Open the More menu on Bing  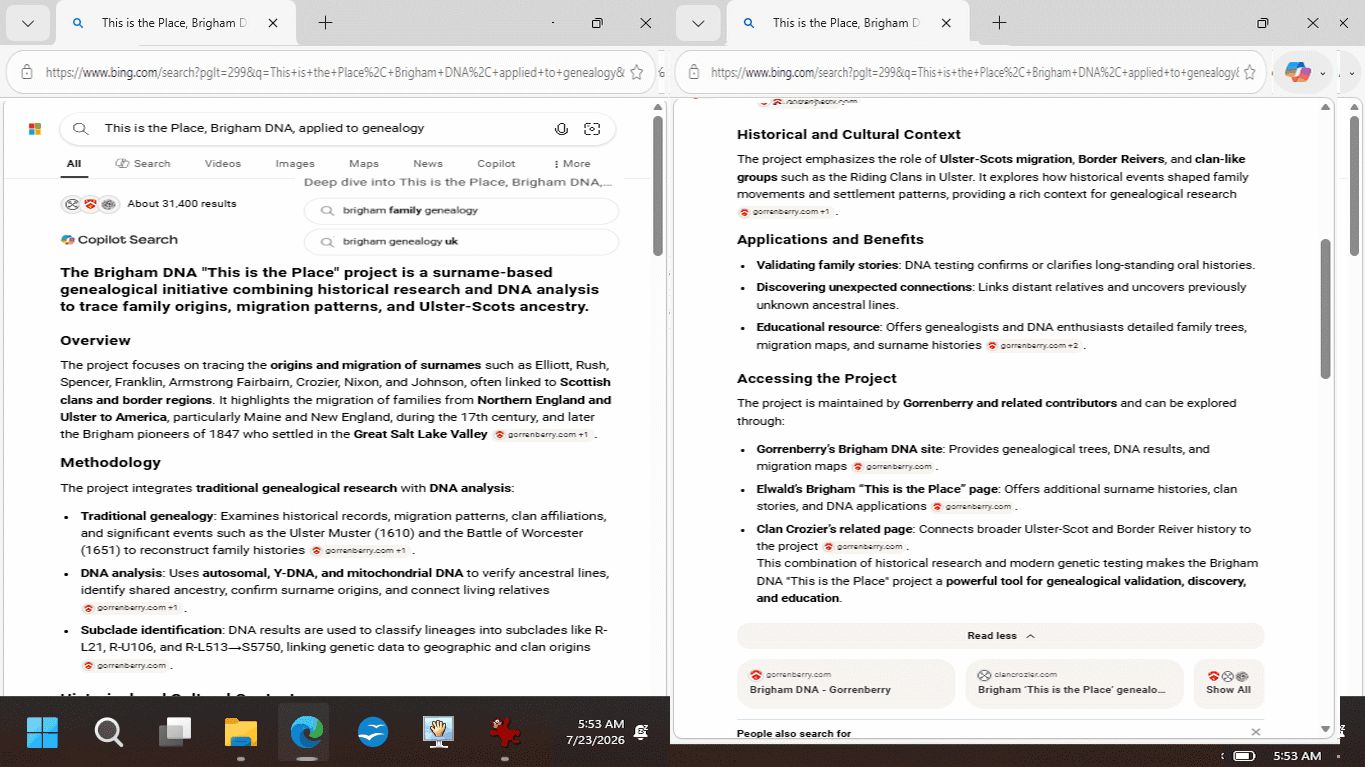pos(572,163)
